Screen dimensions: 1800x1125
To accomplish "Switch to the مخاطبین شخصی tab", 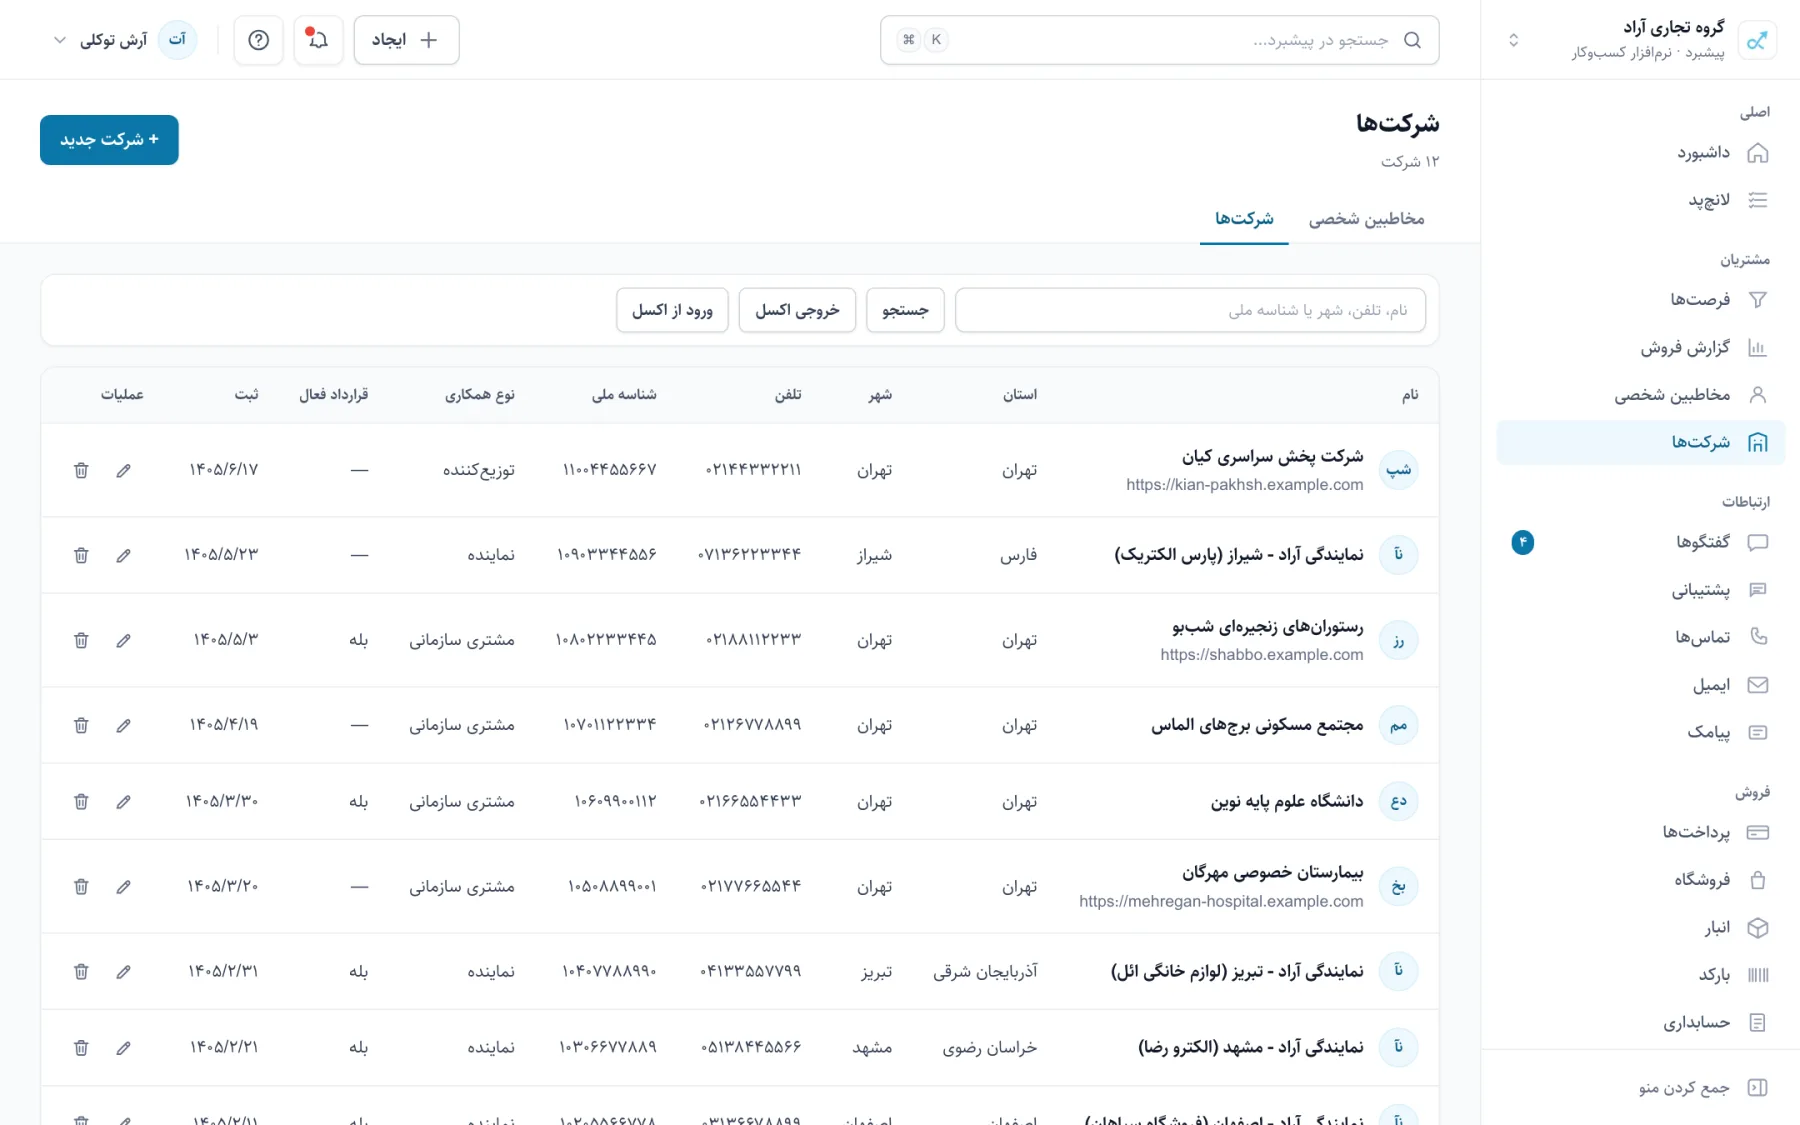I will [x=1367, y=219].
